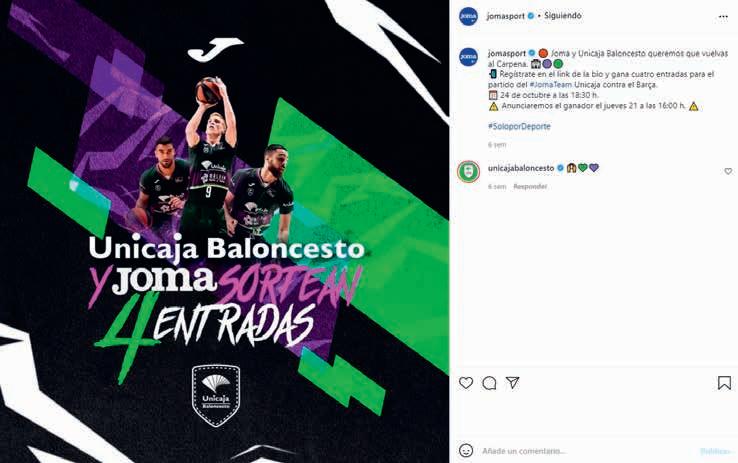Open jomasport profile picture in header

click(468, 16)
